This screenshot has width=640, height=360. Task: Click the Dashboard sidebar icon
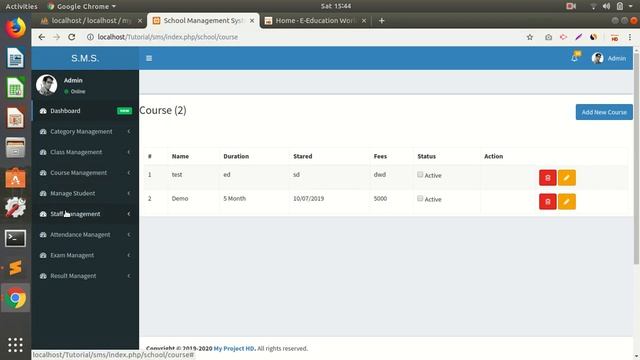click(43, 111)
